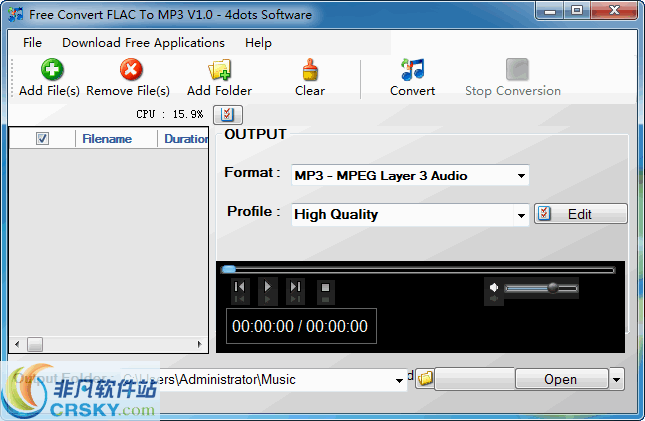Open the Help menu
Screen dimensions: 645x421
click(x=258, y=43)
